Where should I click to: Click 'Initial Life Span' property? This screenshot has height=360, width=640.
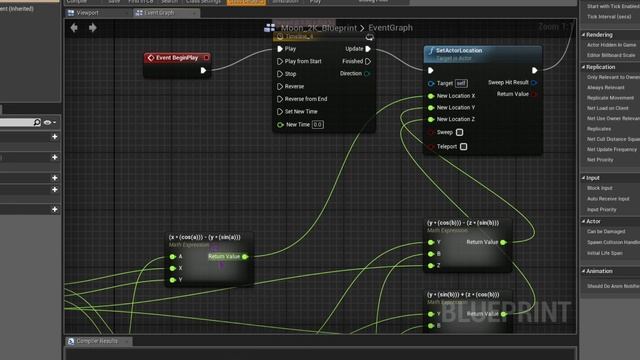[x=605, y=253]
